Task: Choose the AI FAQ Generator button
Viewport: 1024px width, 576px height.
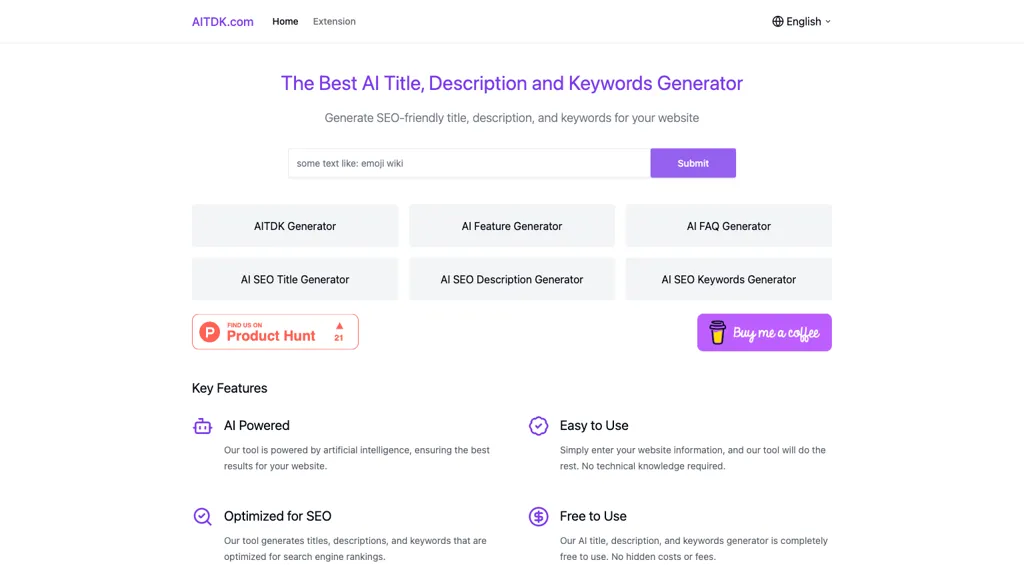Action: (x=728, y=226)
